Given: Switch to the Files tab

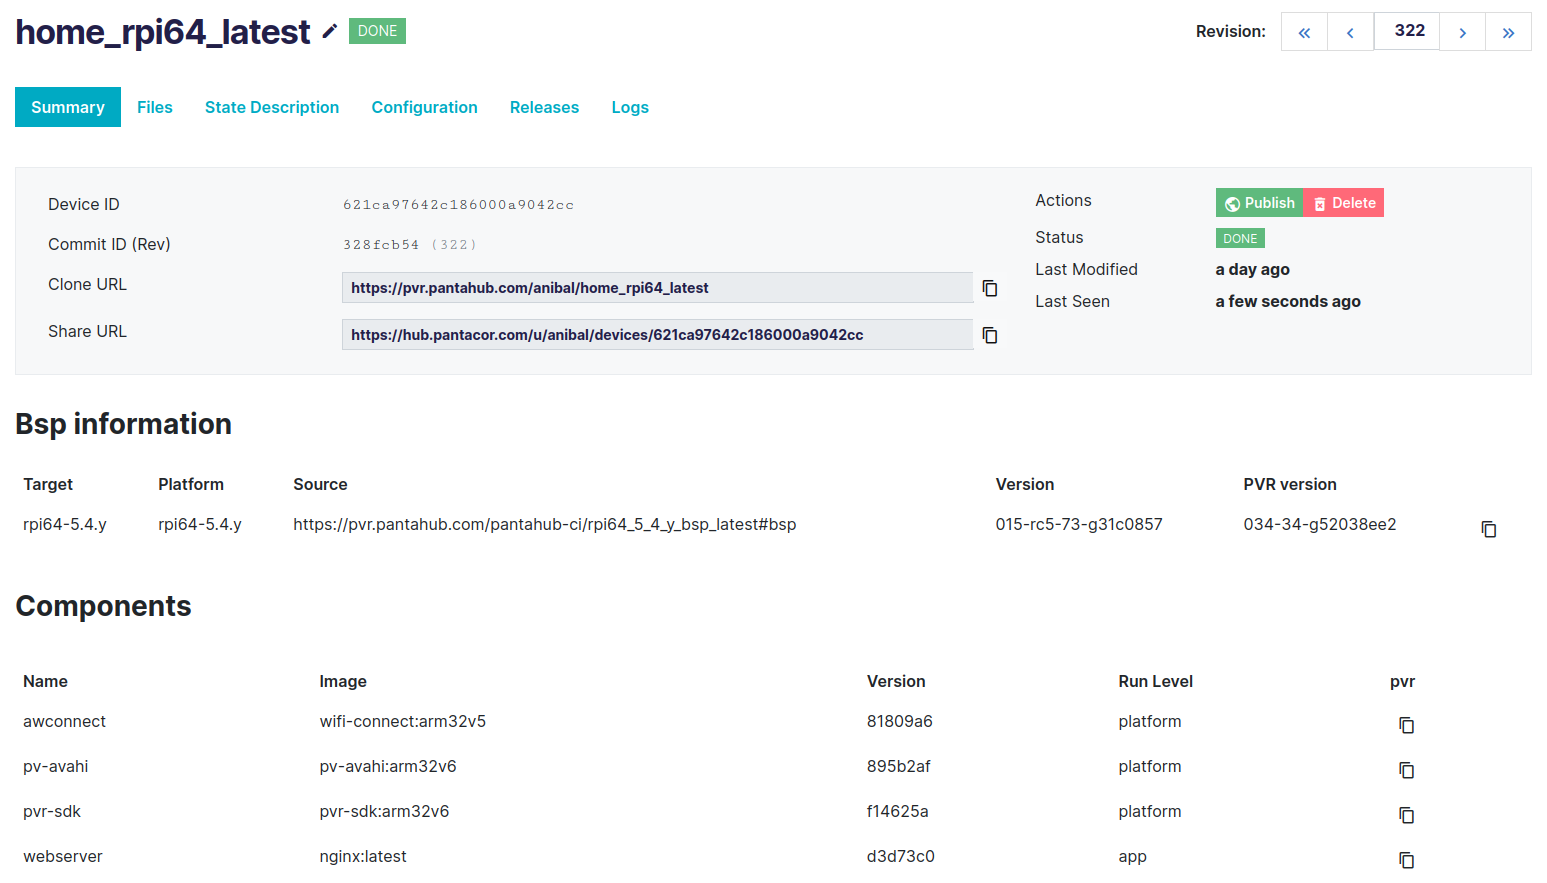Looking at the screenshot, I should click(x=155, y=107).
